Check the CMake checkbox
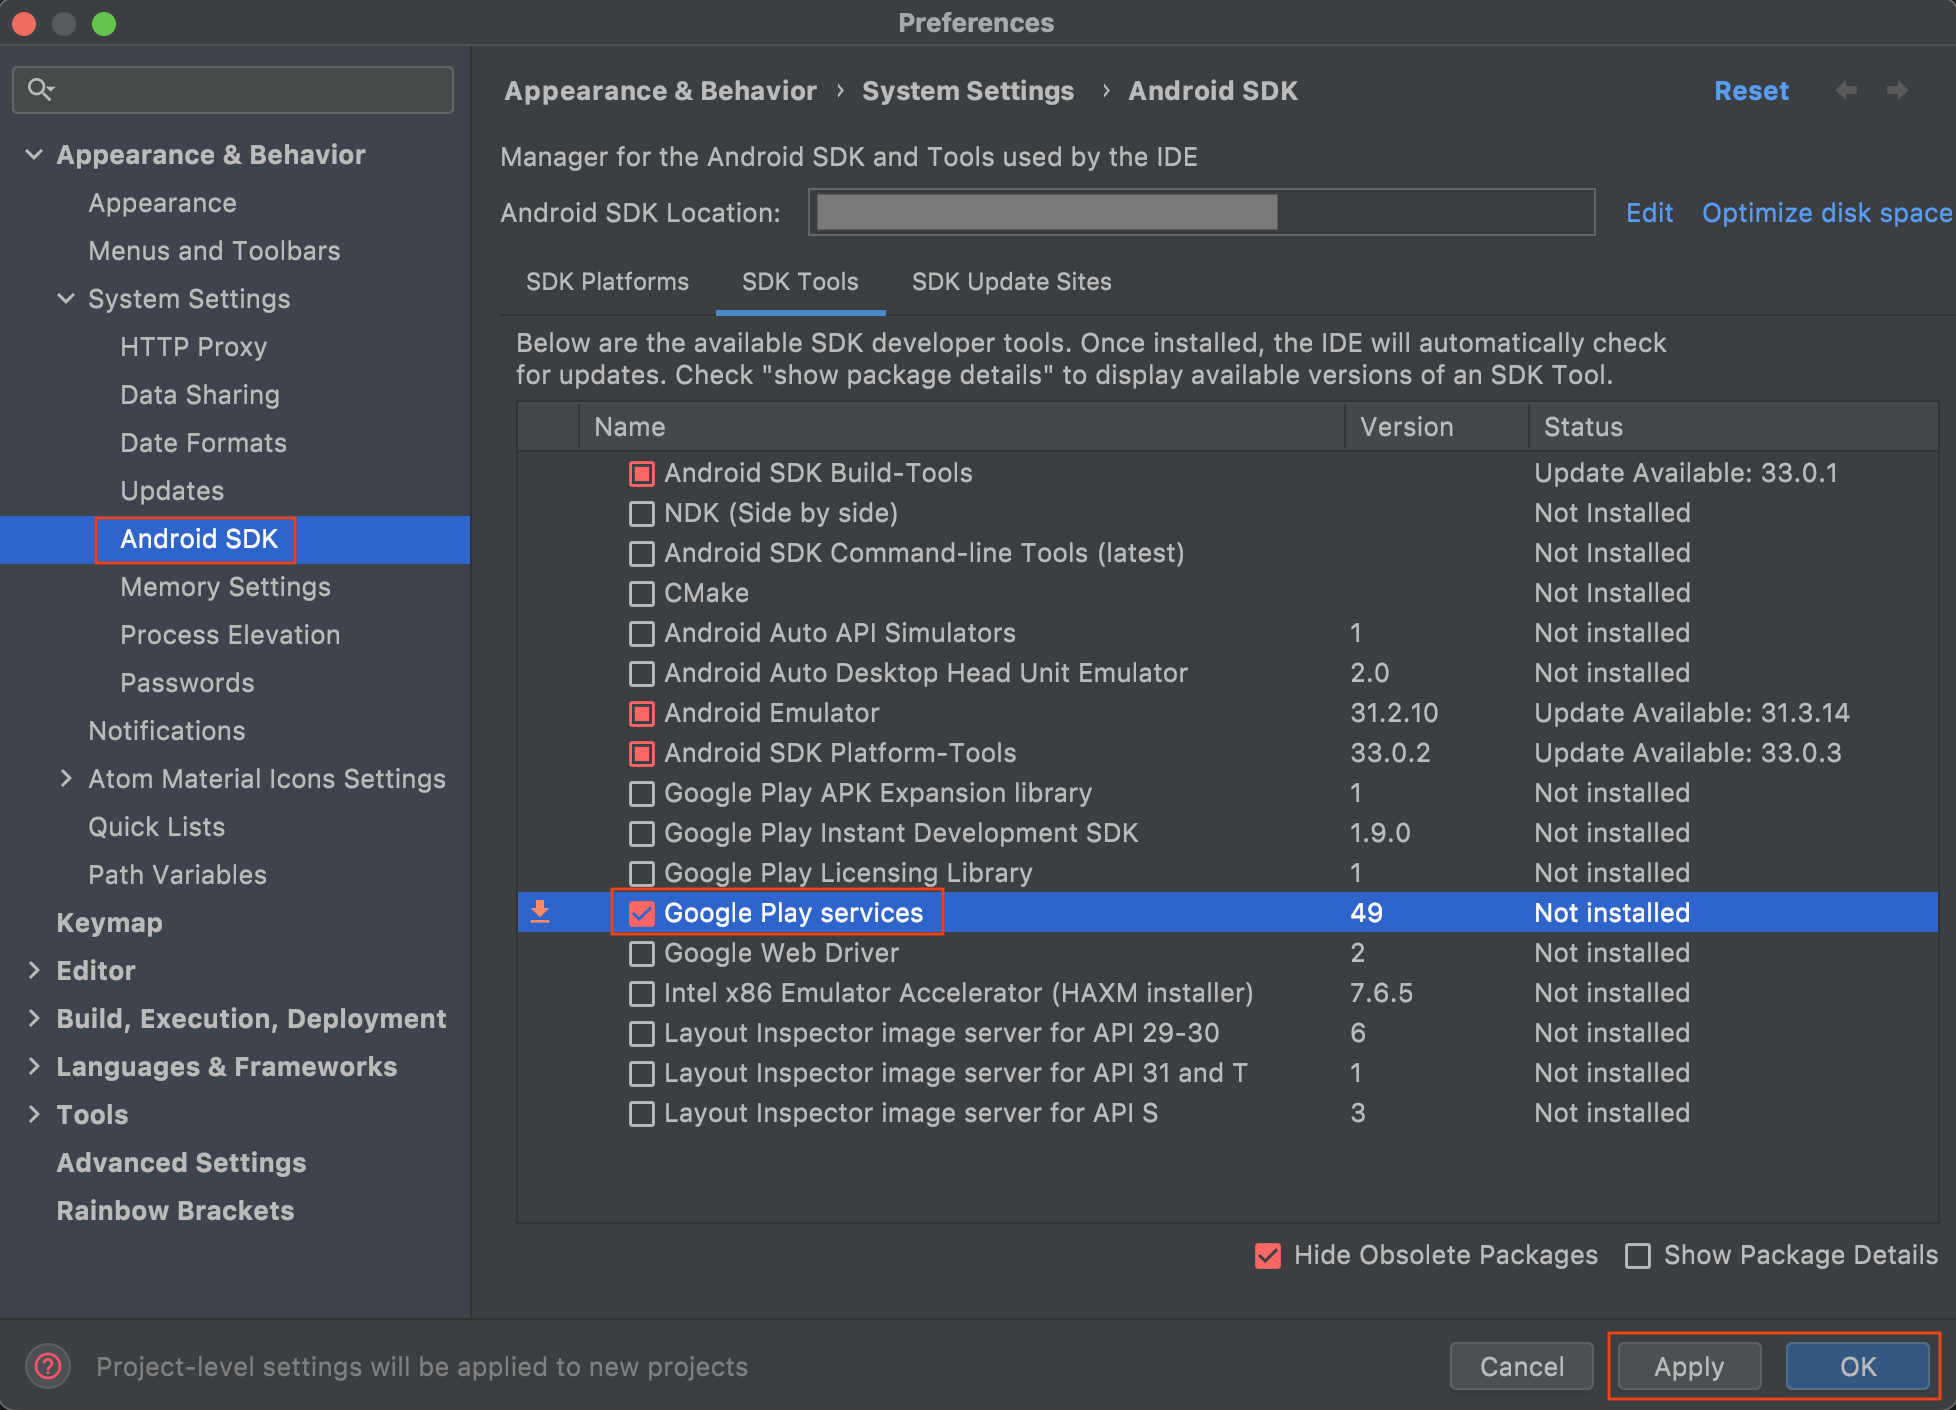The height and width of the screenshot is (1410, 1956). (642, 593)
